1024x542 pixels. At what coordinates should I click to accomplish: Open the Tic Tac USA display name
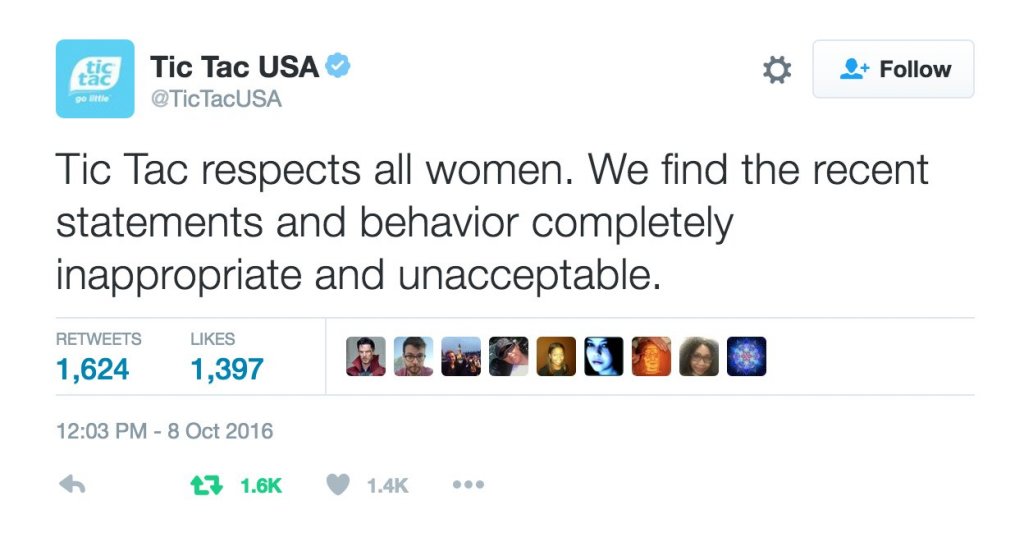(234, 67)
